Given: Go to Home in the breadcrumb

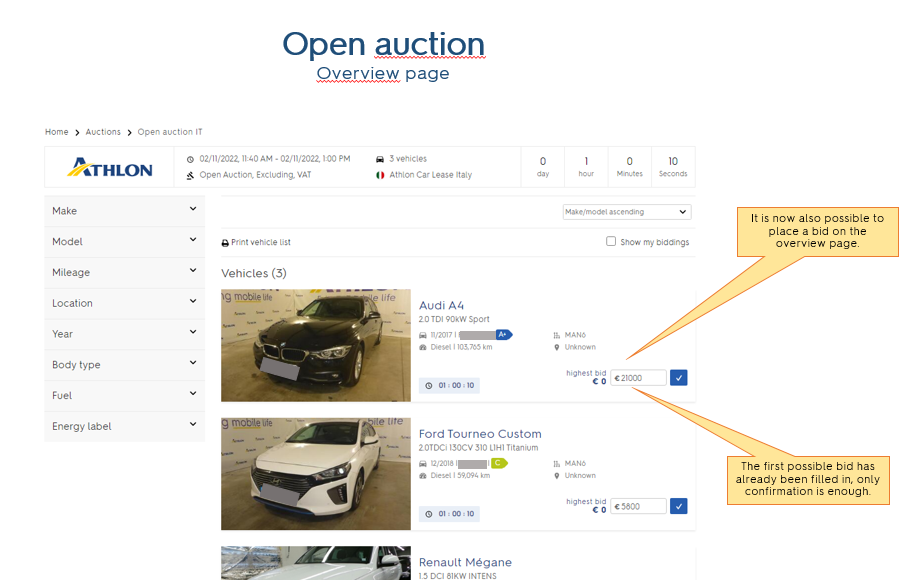Looking at the screenshot, I should pyautogui.click(x=57, y=132).
